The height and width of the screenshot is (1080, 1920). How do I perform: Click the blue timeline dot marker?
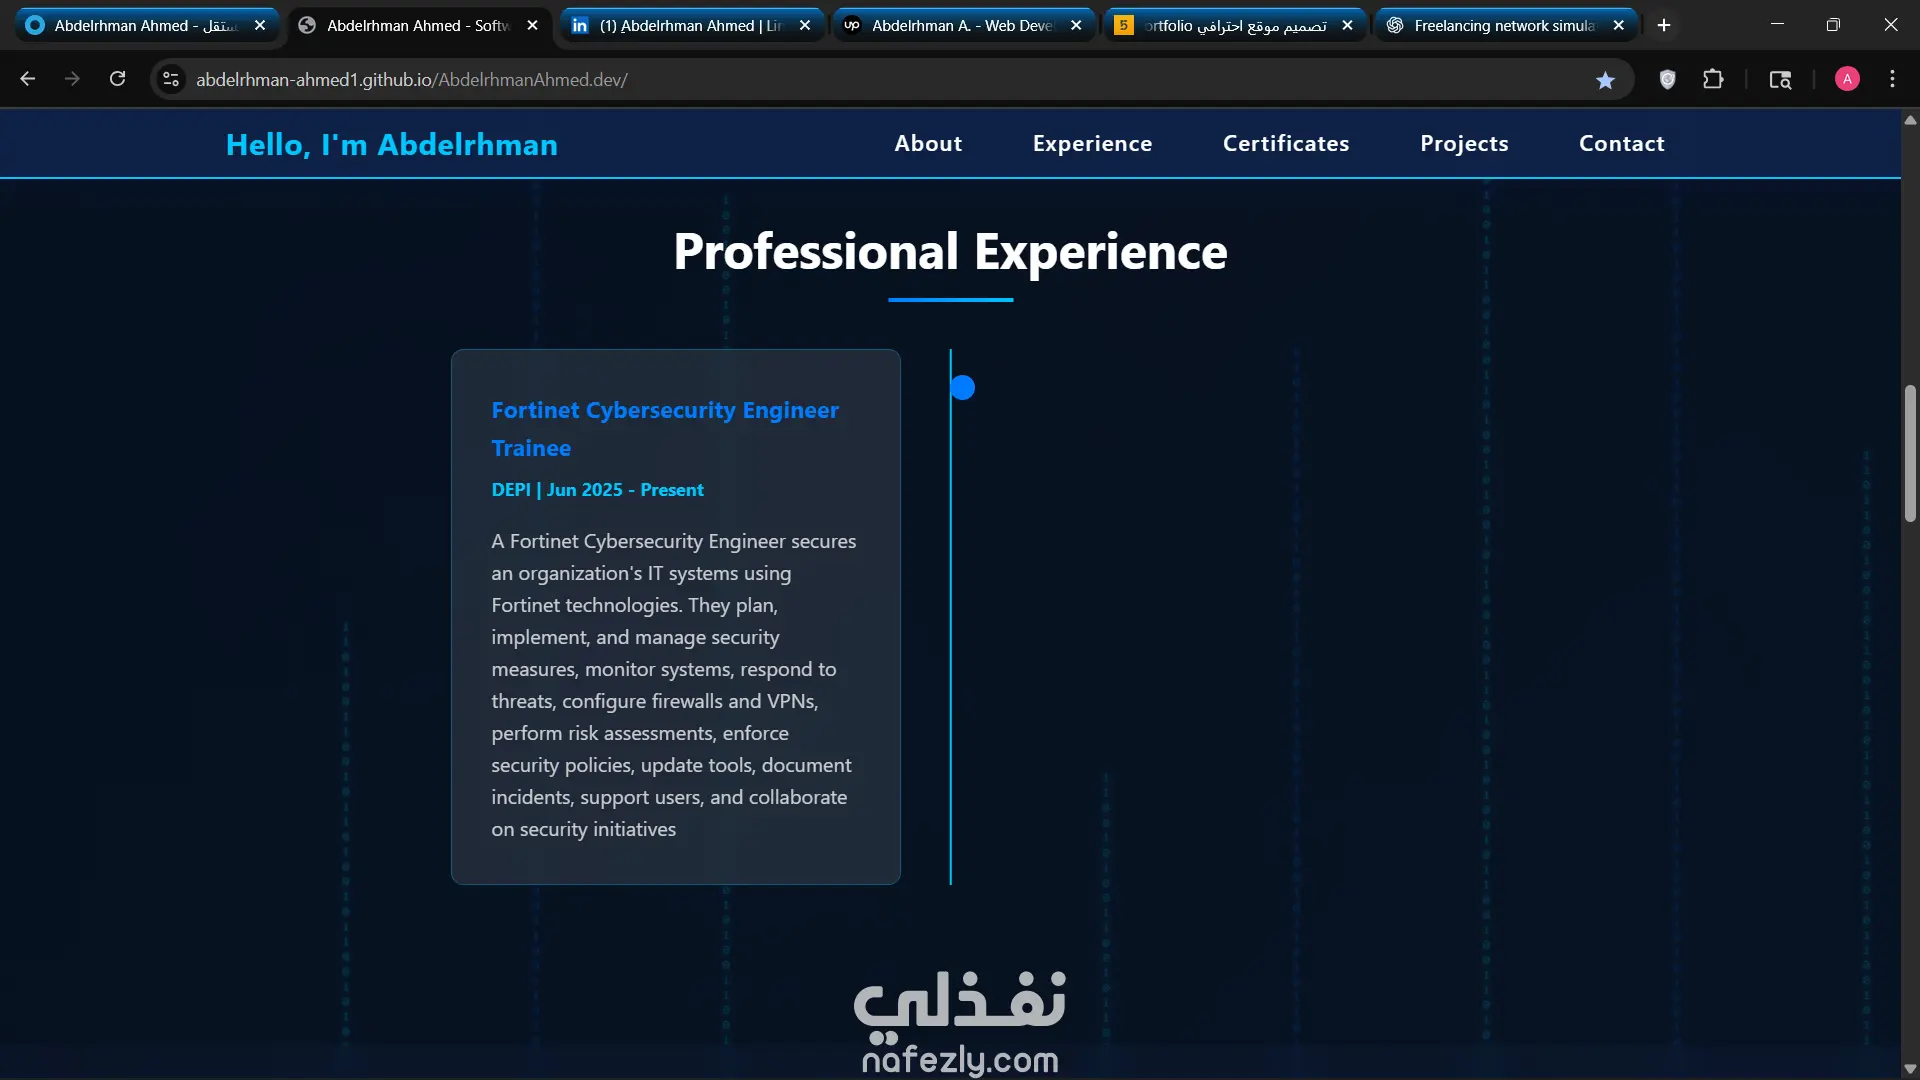tap(962, 388)
